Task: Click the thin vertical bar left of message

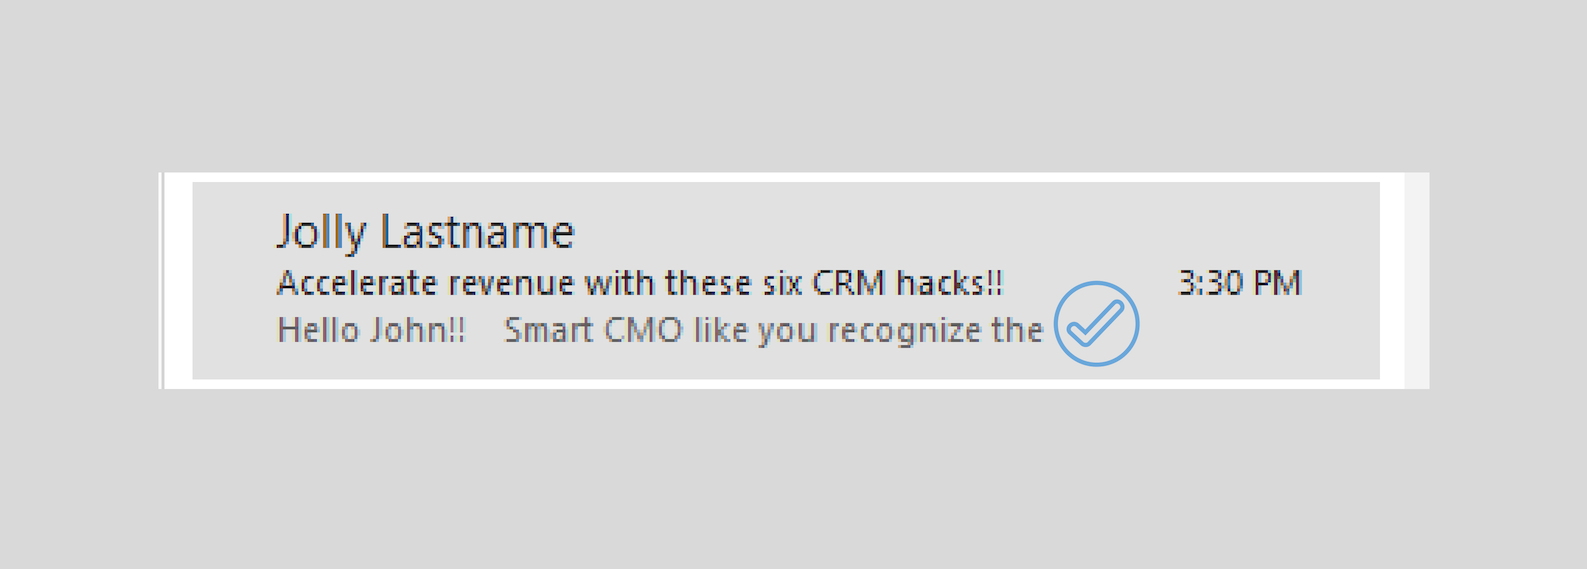Action: (x=161, y=280)
